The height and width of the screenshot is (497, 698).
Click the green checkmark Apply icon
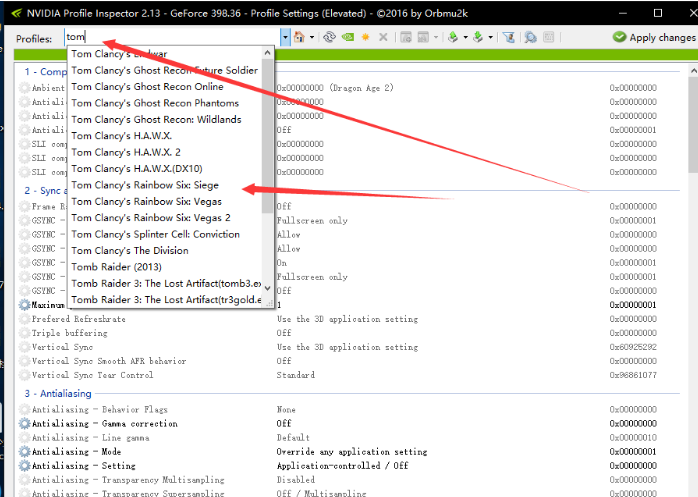619,37
